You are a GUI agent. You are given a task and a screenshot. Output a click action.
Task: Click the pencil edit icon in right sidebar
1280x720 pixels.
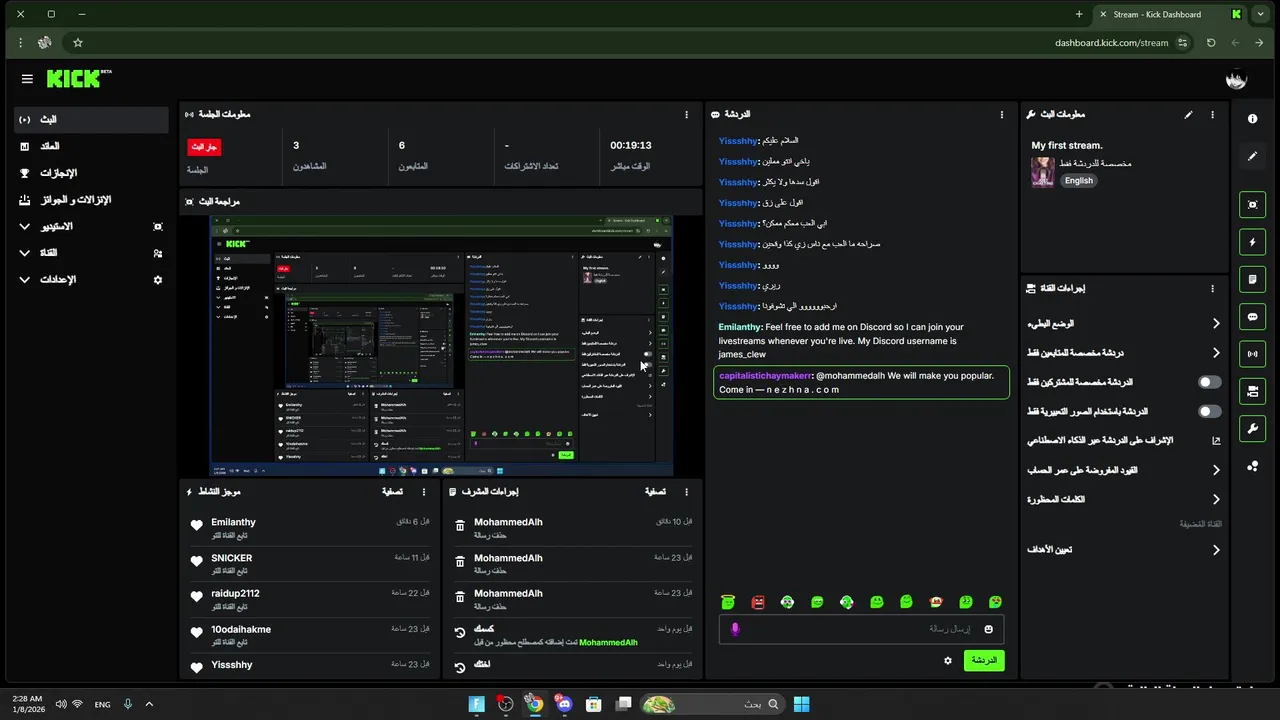click(x=1252, y=156)
